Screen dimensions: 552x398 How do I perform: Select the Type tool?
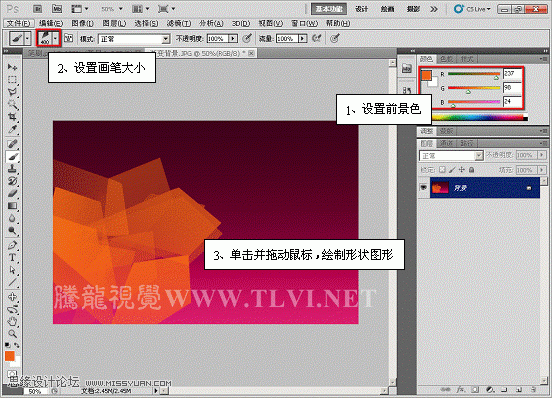tap(12, 258)
